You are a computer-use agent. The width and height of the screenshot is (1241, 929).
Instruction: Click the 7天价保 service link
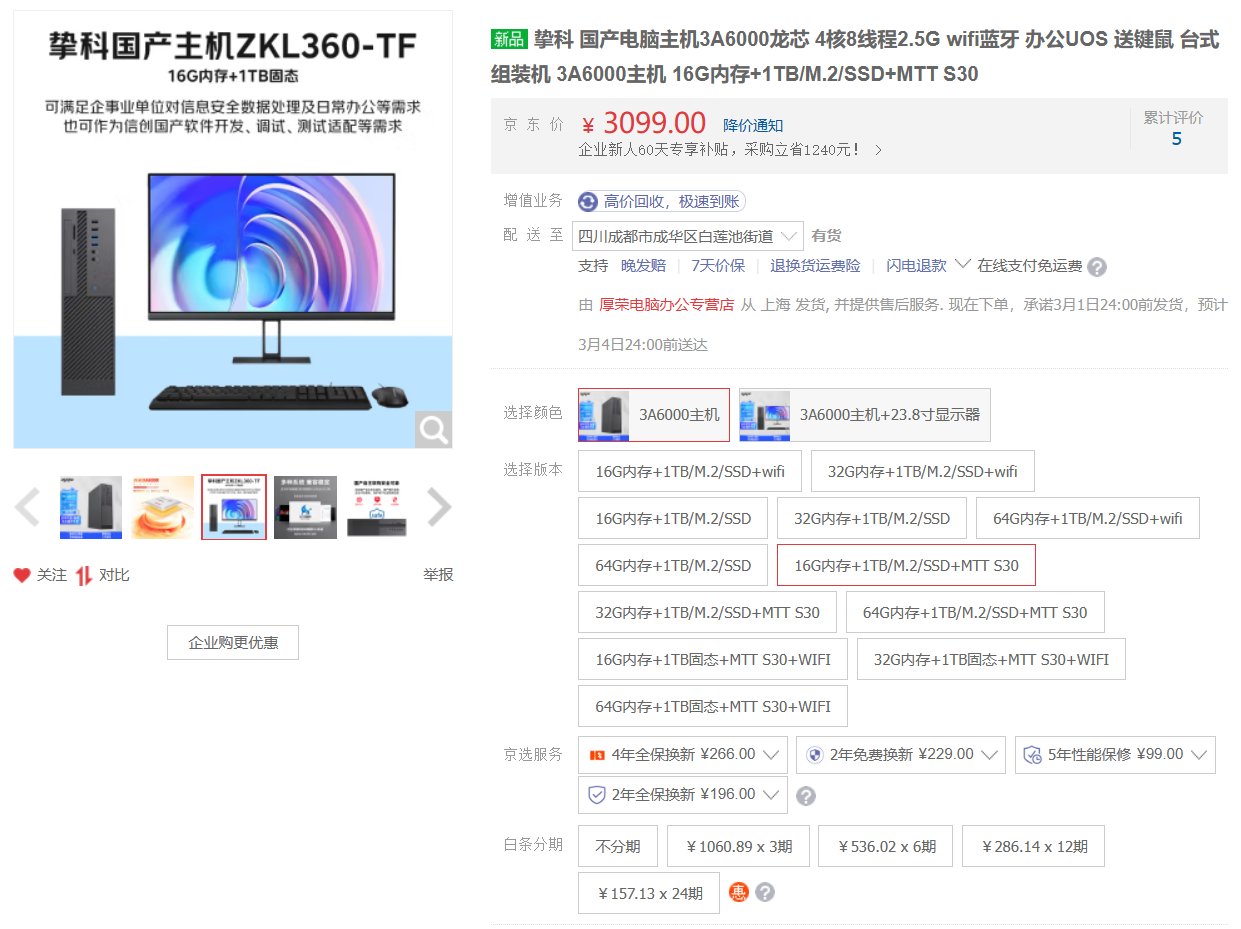[718, 266]
